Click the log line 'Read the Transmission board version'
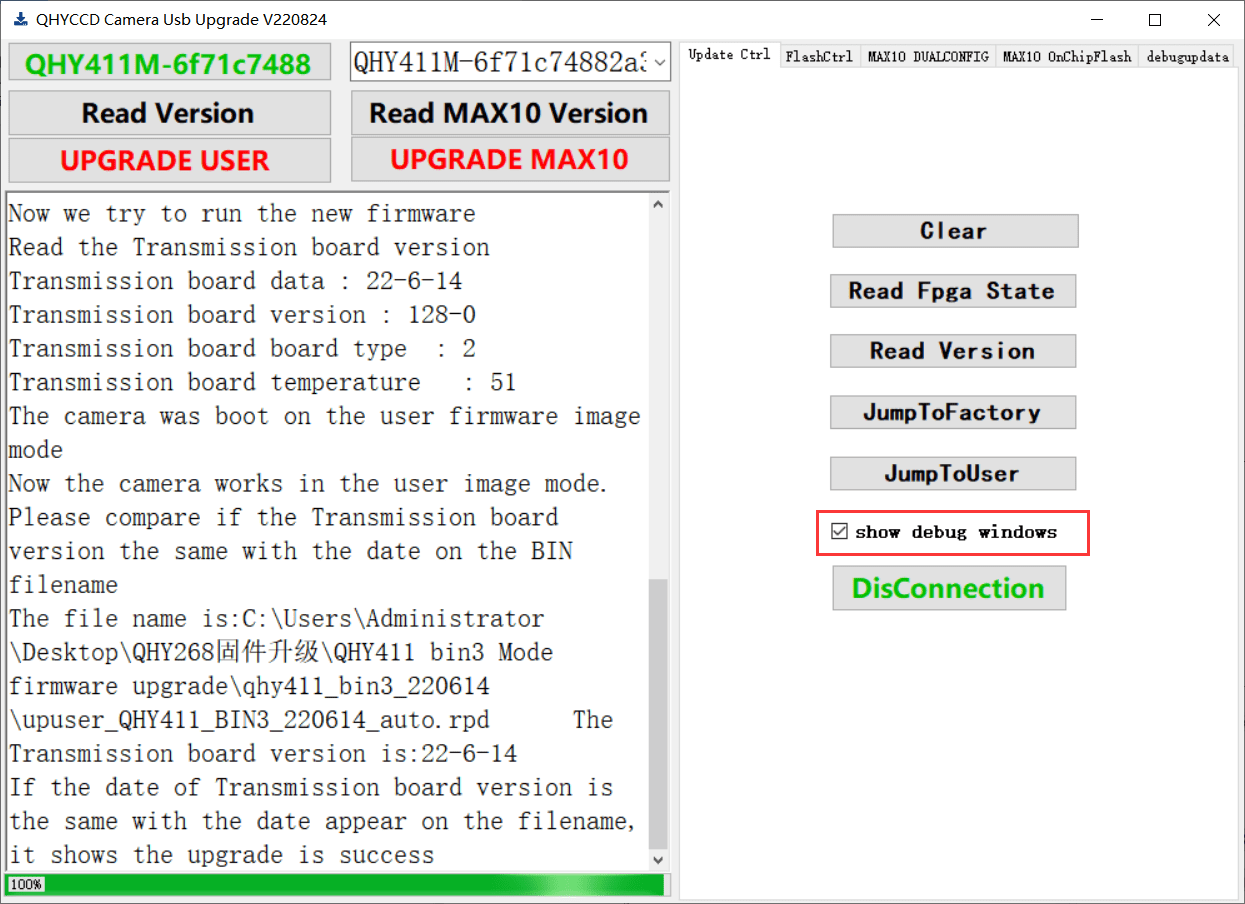 coord(250,247)
